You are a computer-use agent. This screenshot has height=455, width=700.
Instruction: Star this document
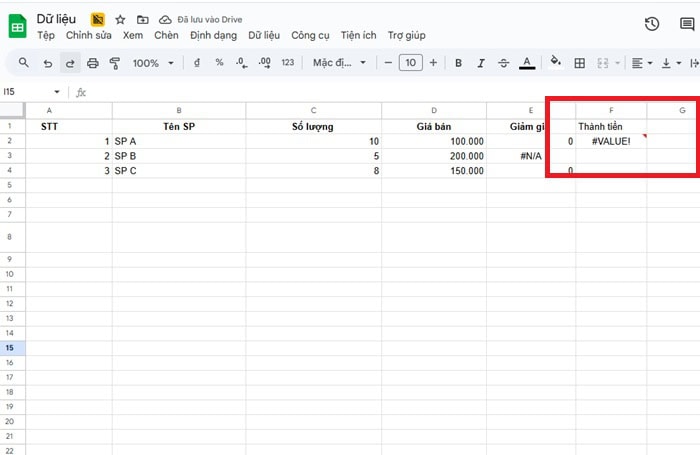point(120,19)
